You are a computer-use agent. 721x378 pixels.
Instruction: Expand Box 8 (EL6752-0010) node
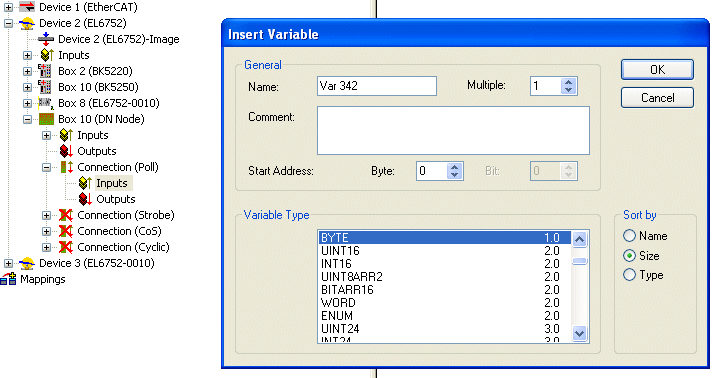point(28,103)
